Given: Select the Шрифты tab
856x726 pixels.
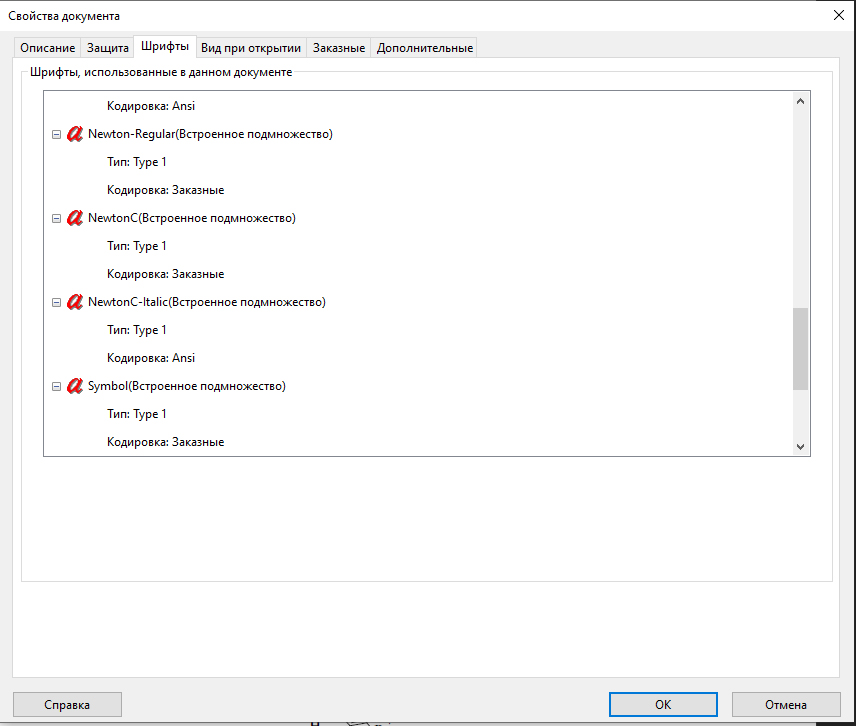Looking at the screenshot, I should coord(165,46).
